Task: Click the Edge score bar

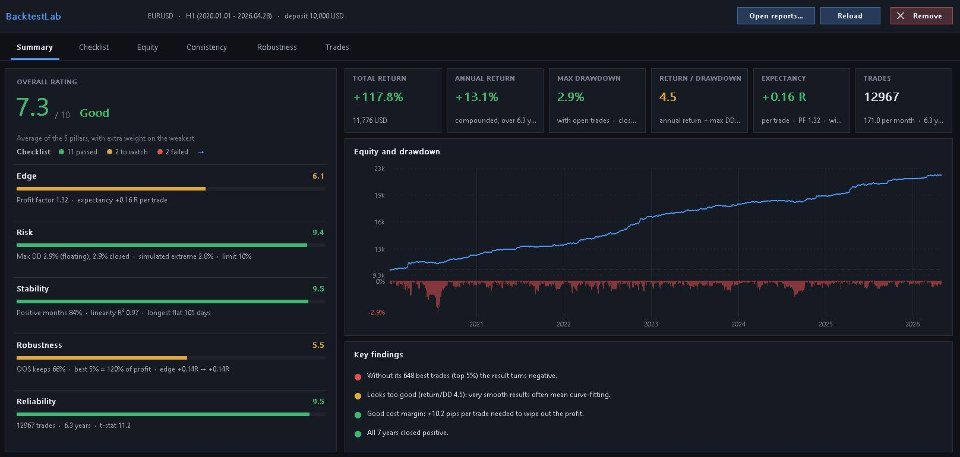Action: pos(170,189)
